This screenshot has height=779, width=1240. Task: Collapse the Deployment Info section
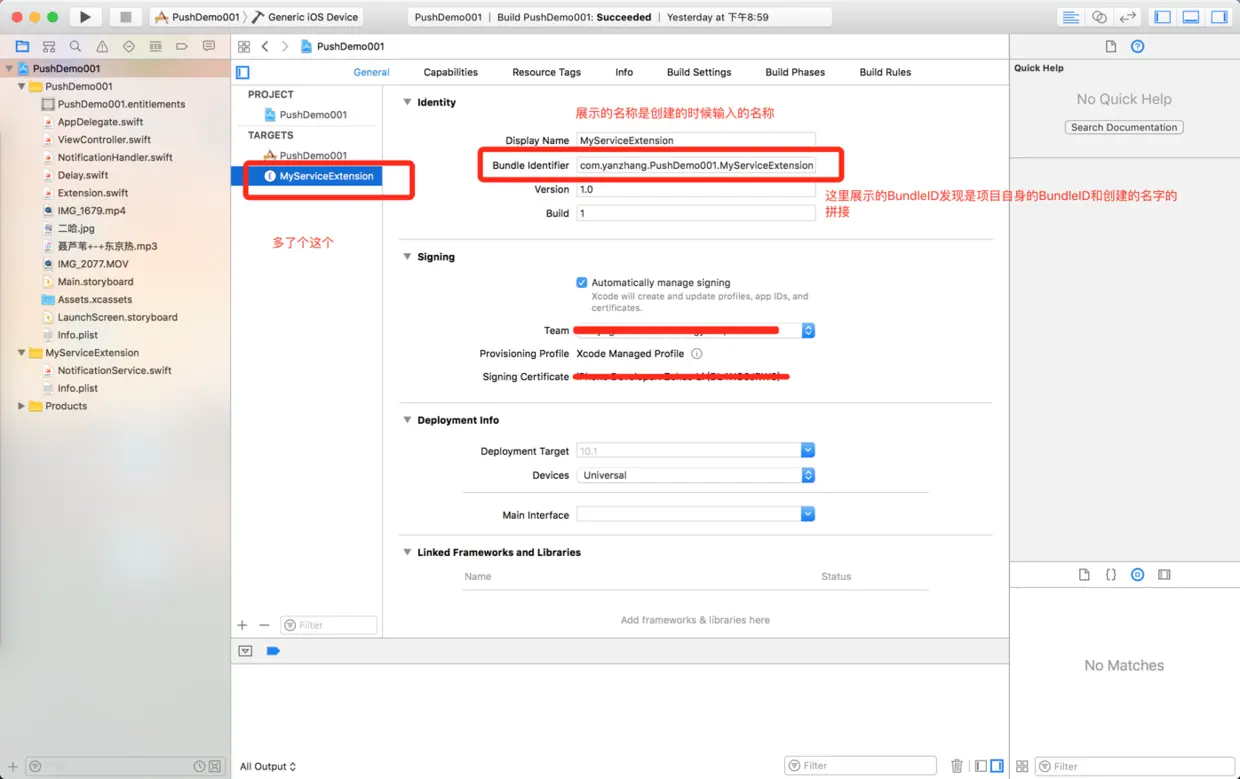coord(407,420)
